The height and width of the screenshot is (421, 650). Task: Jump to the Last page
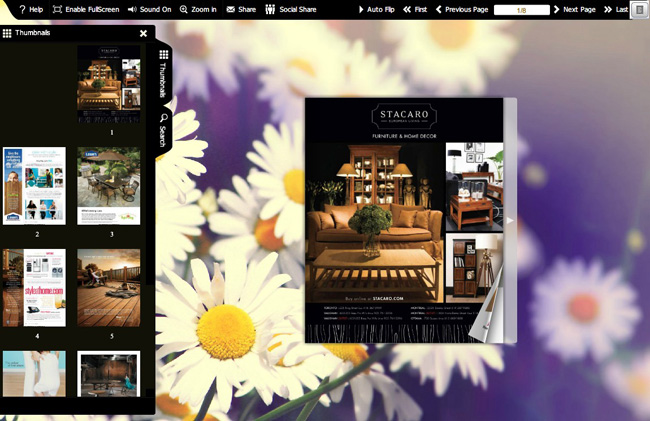[x=616, y=9]
